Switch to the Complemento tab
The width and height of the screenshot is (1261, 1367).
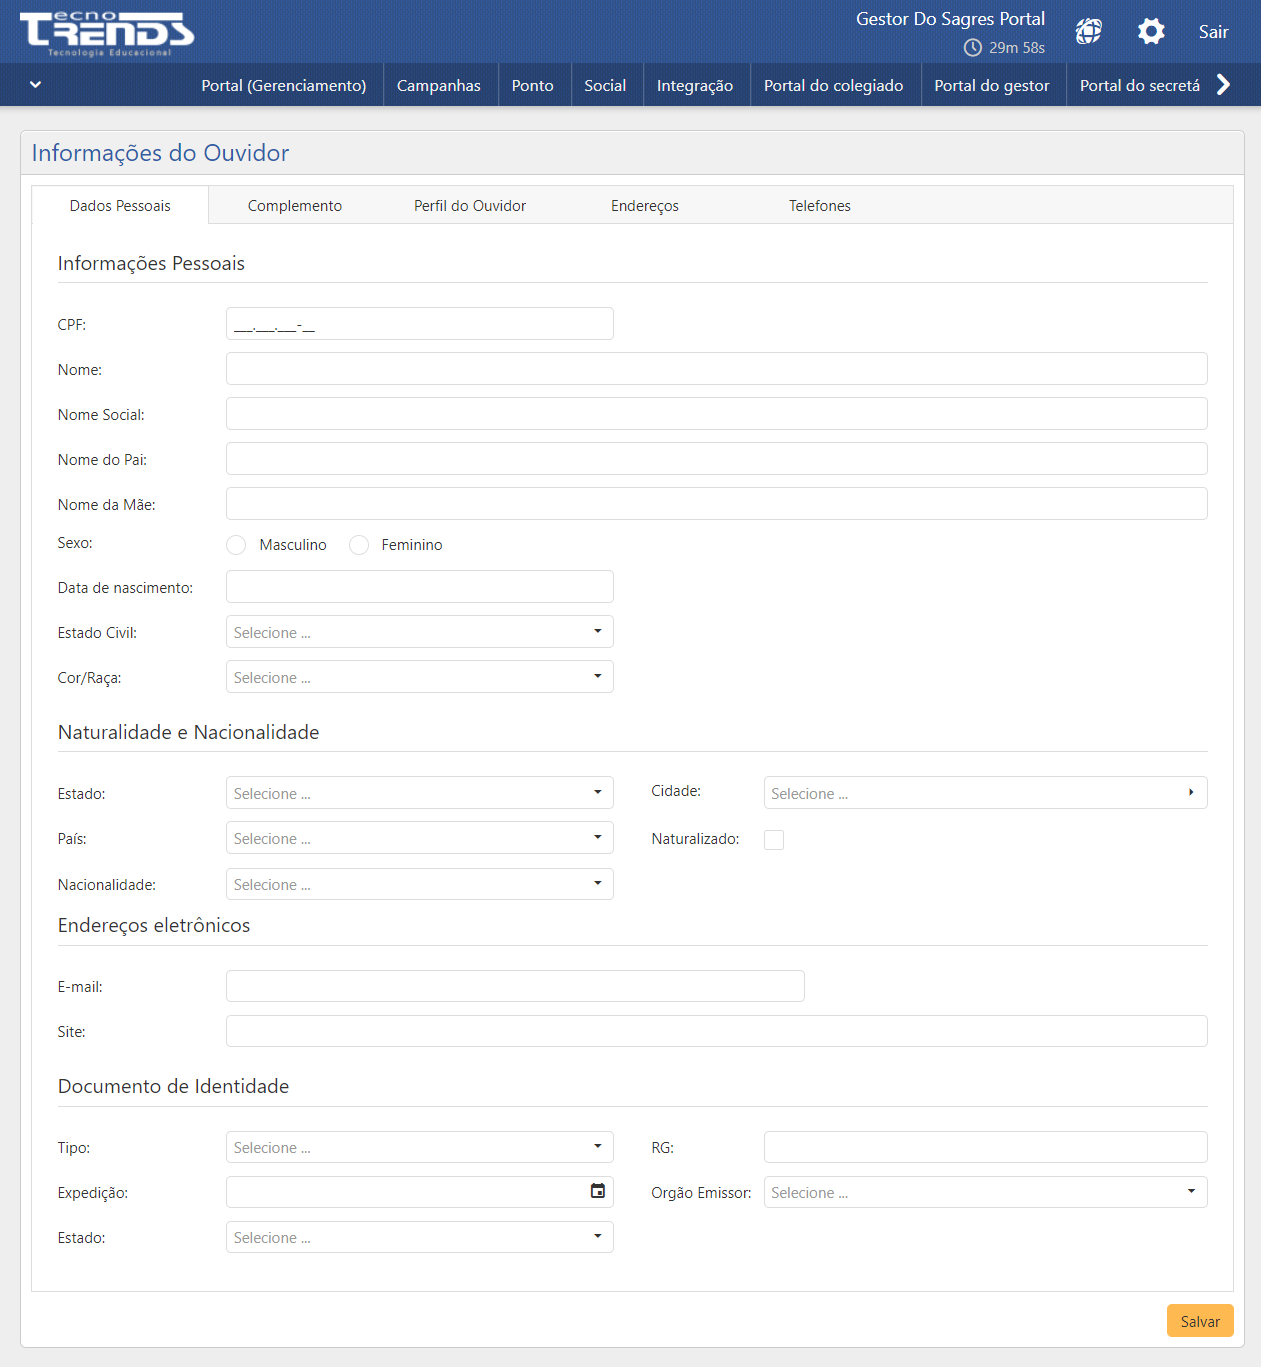pos(295,206)
